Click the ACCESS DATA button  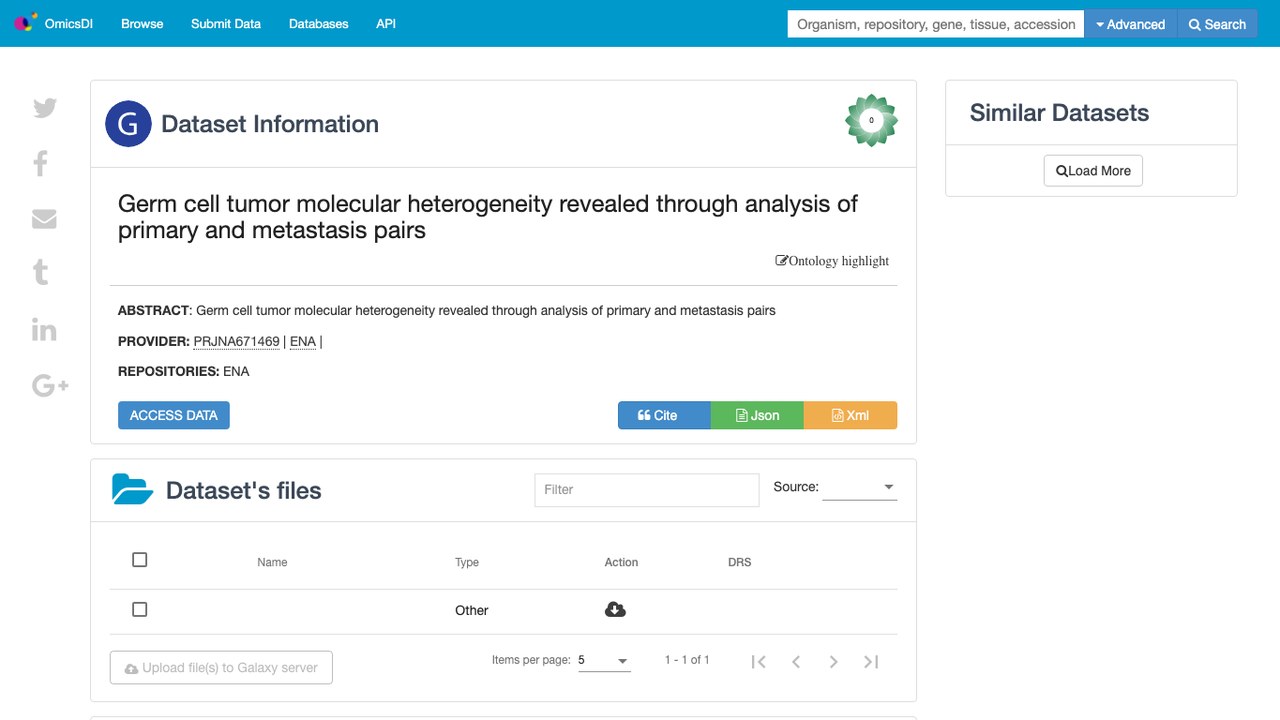coord(174,415)
